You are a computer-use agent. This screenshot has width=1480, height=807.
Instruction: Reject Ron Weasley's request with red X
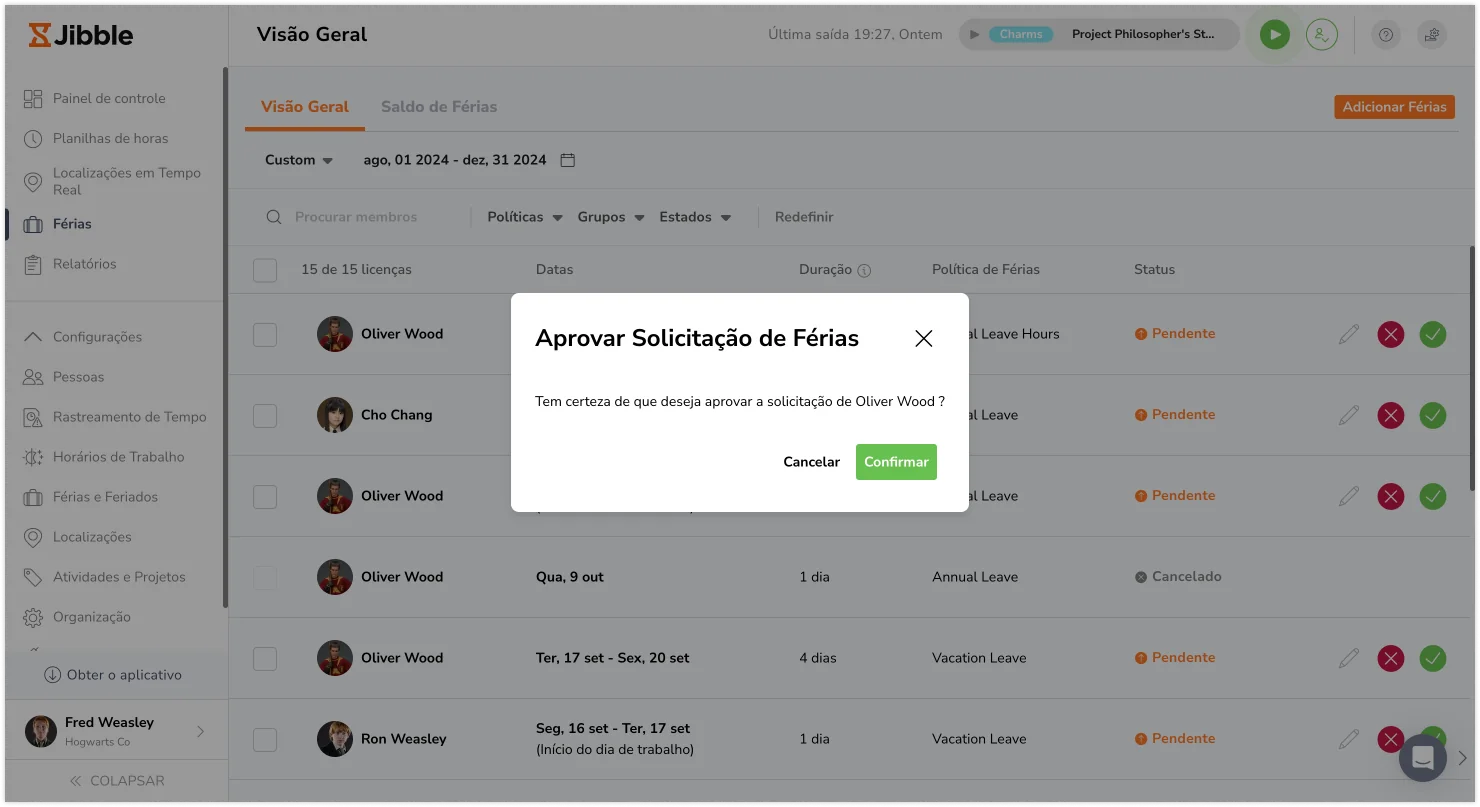pyautogui.click(x=1390, y=739)
